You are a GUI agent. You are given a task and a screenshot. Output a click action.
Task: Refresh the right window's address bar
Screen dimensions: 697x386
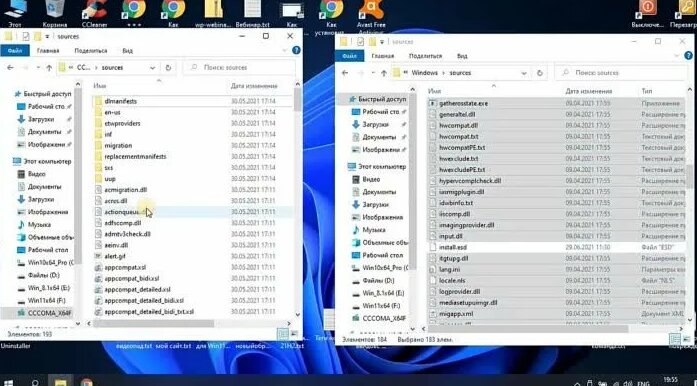tap(540, 72)
